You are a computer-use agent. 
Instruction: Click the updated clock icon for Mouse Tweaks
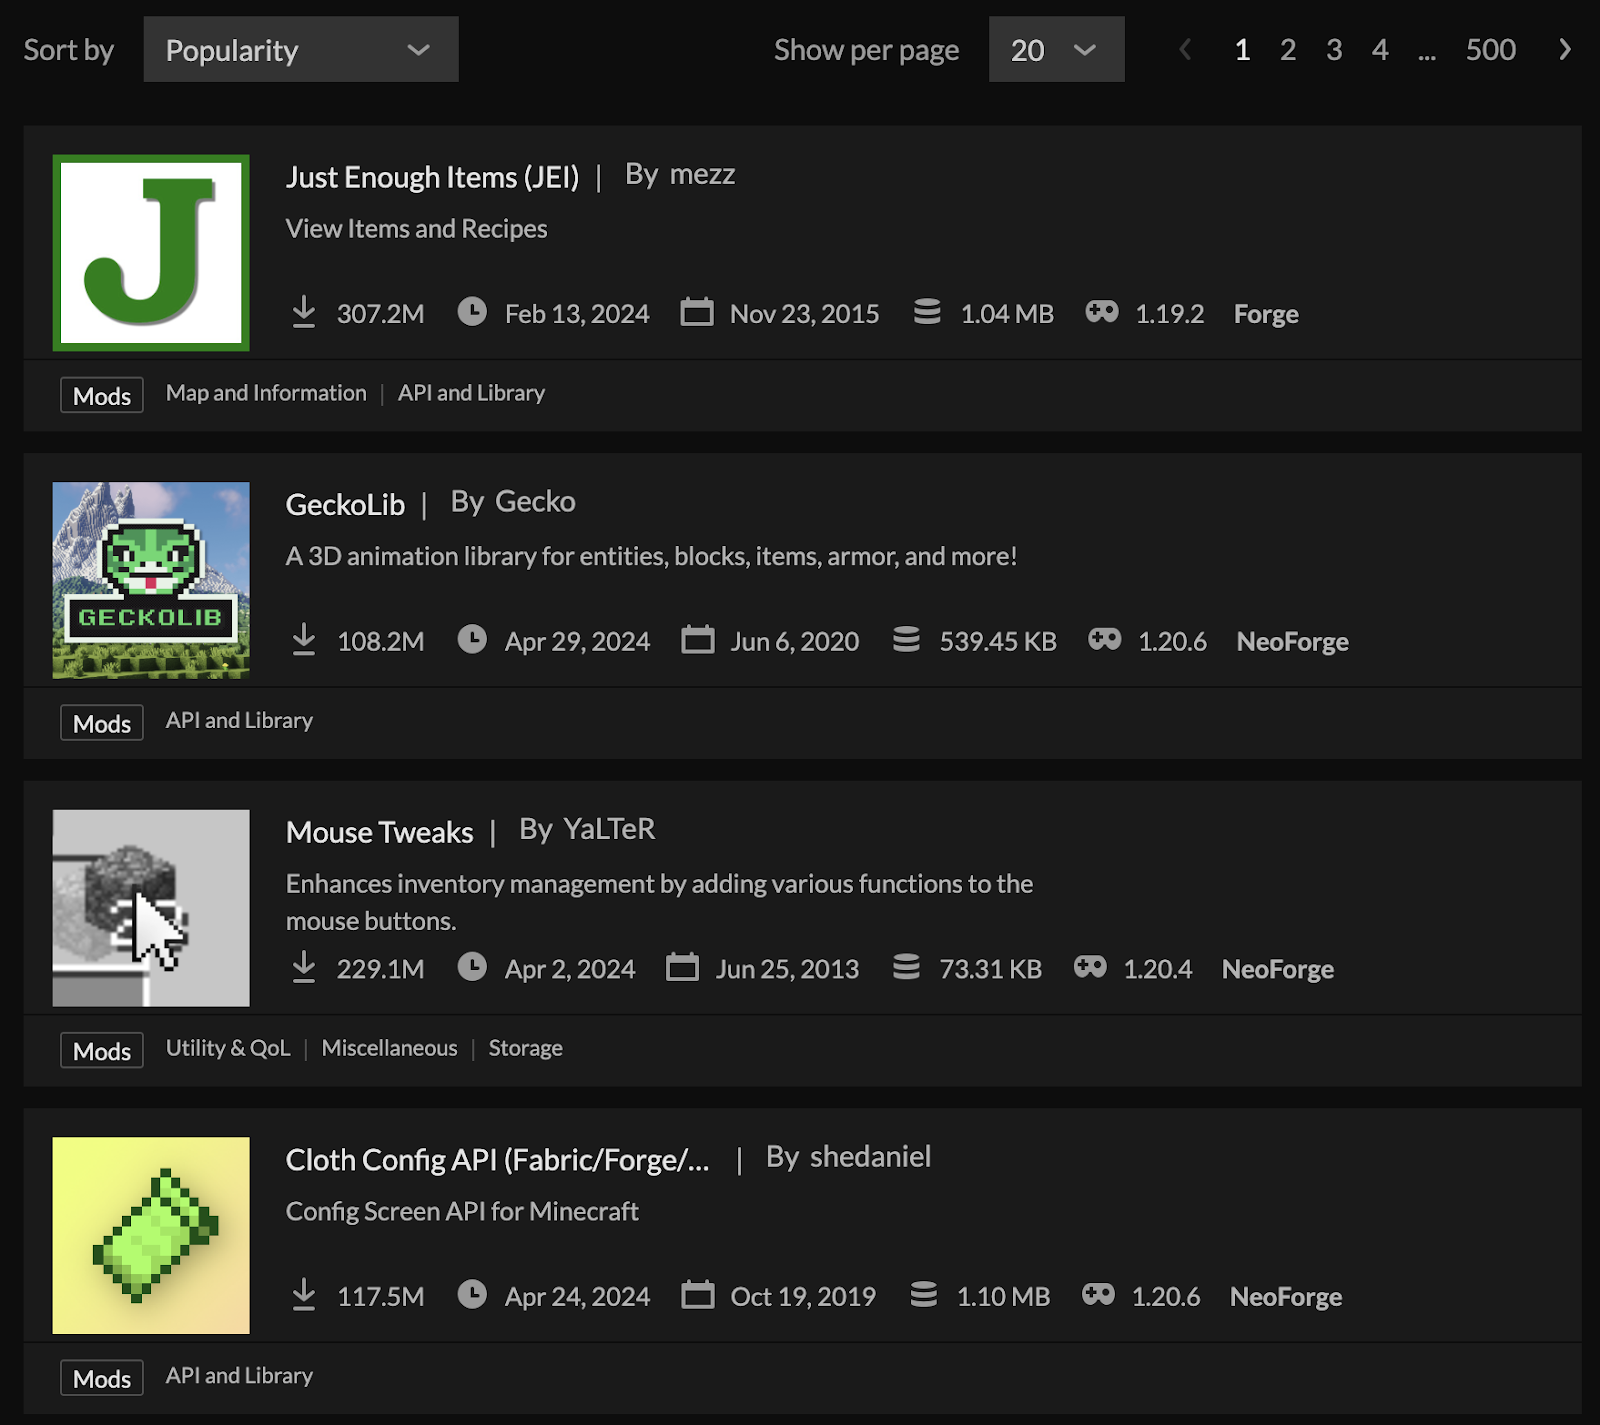pos(472,966)
